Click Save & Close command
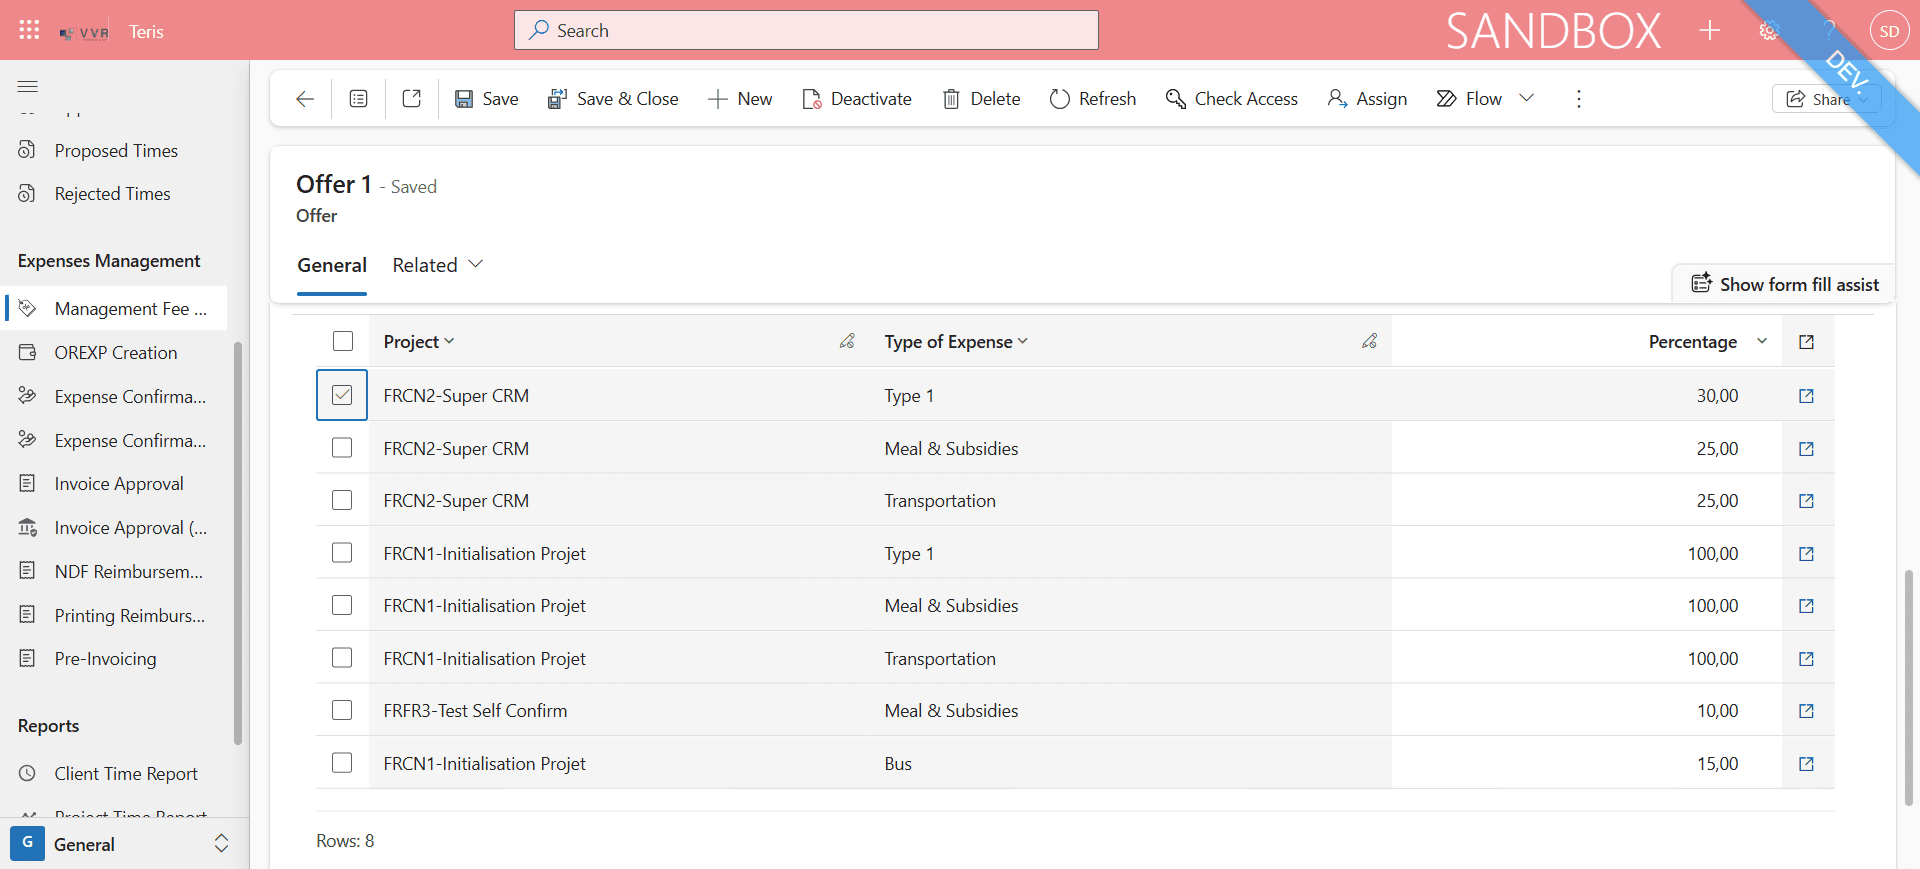This screenshot has height=869, width=1920. click(x=613, y=99)
